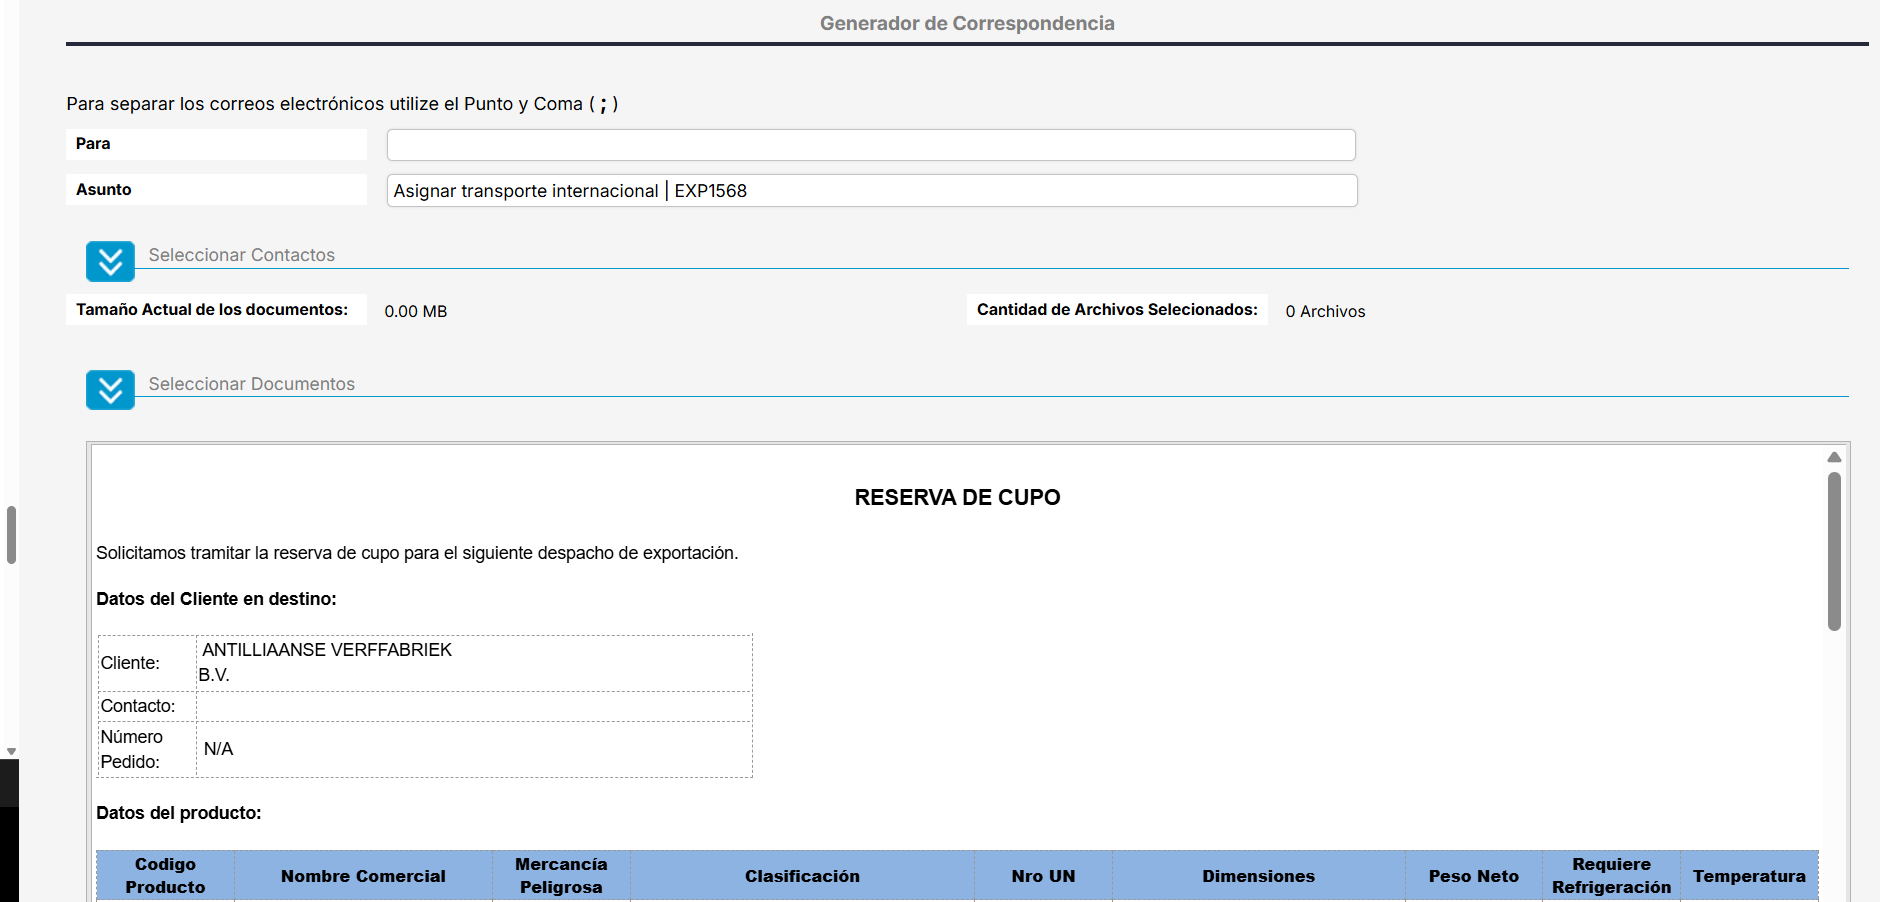Click the left-side page scrollbar thumb

click(11, 535)
